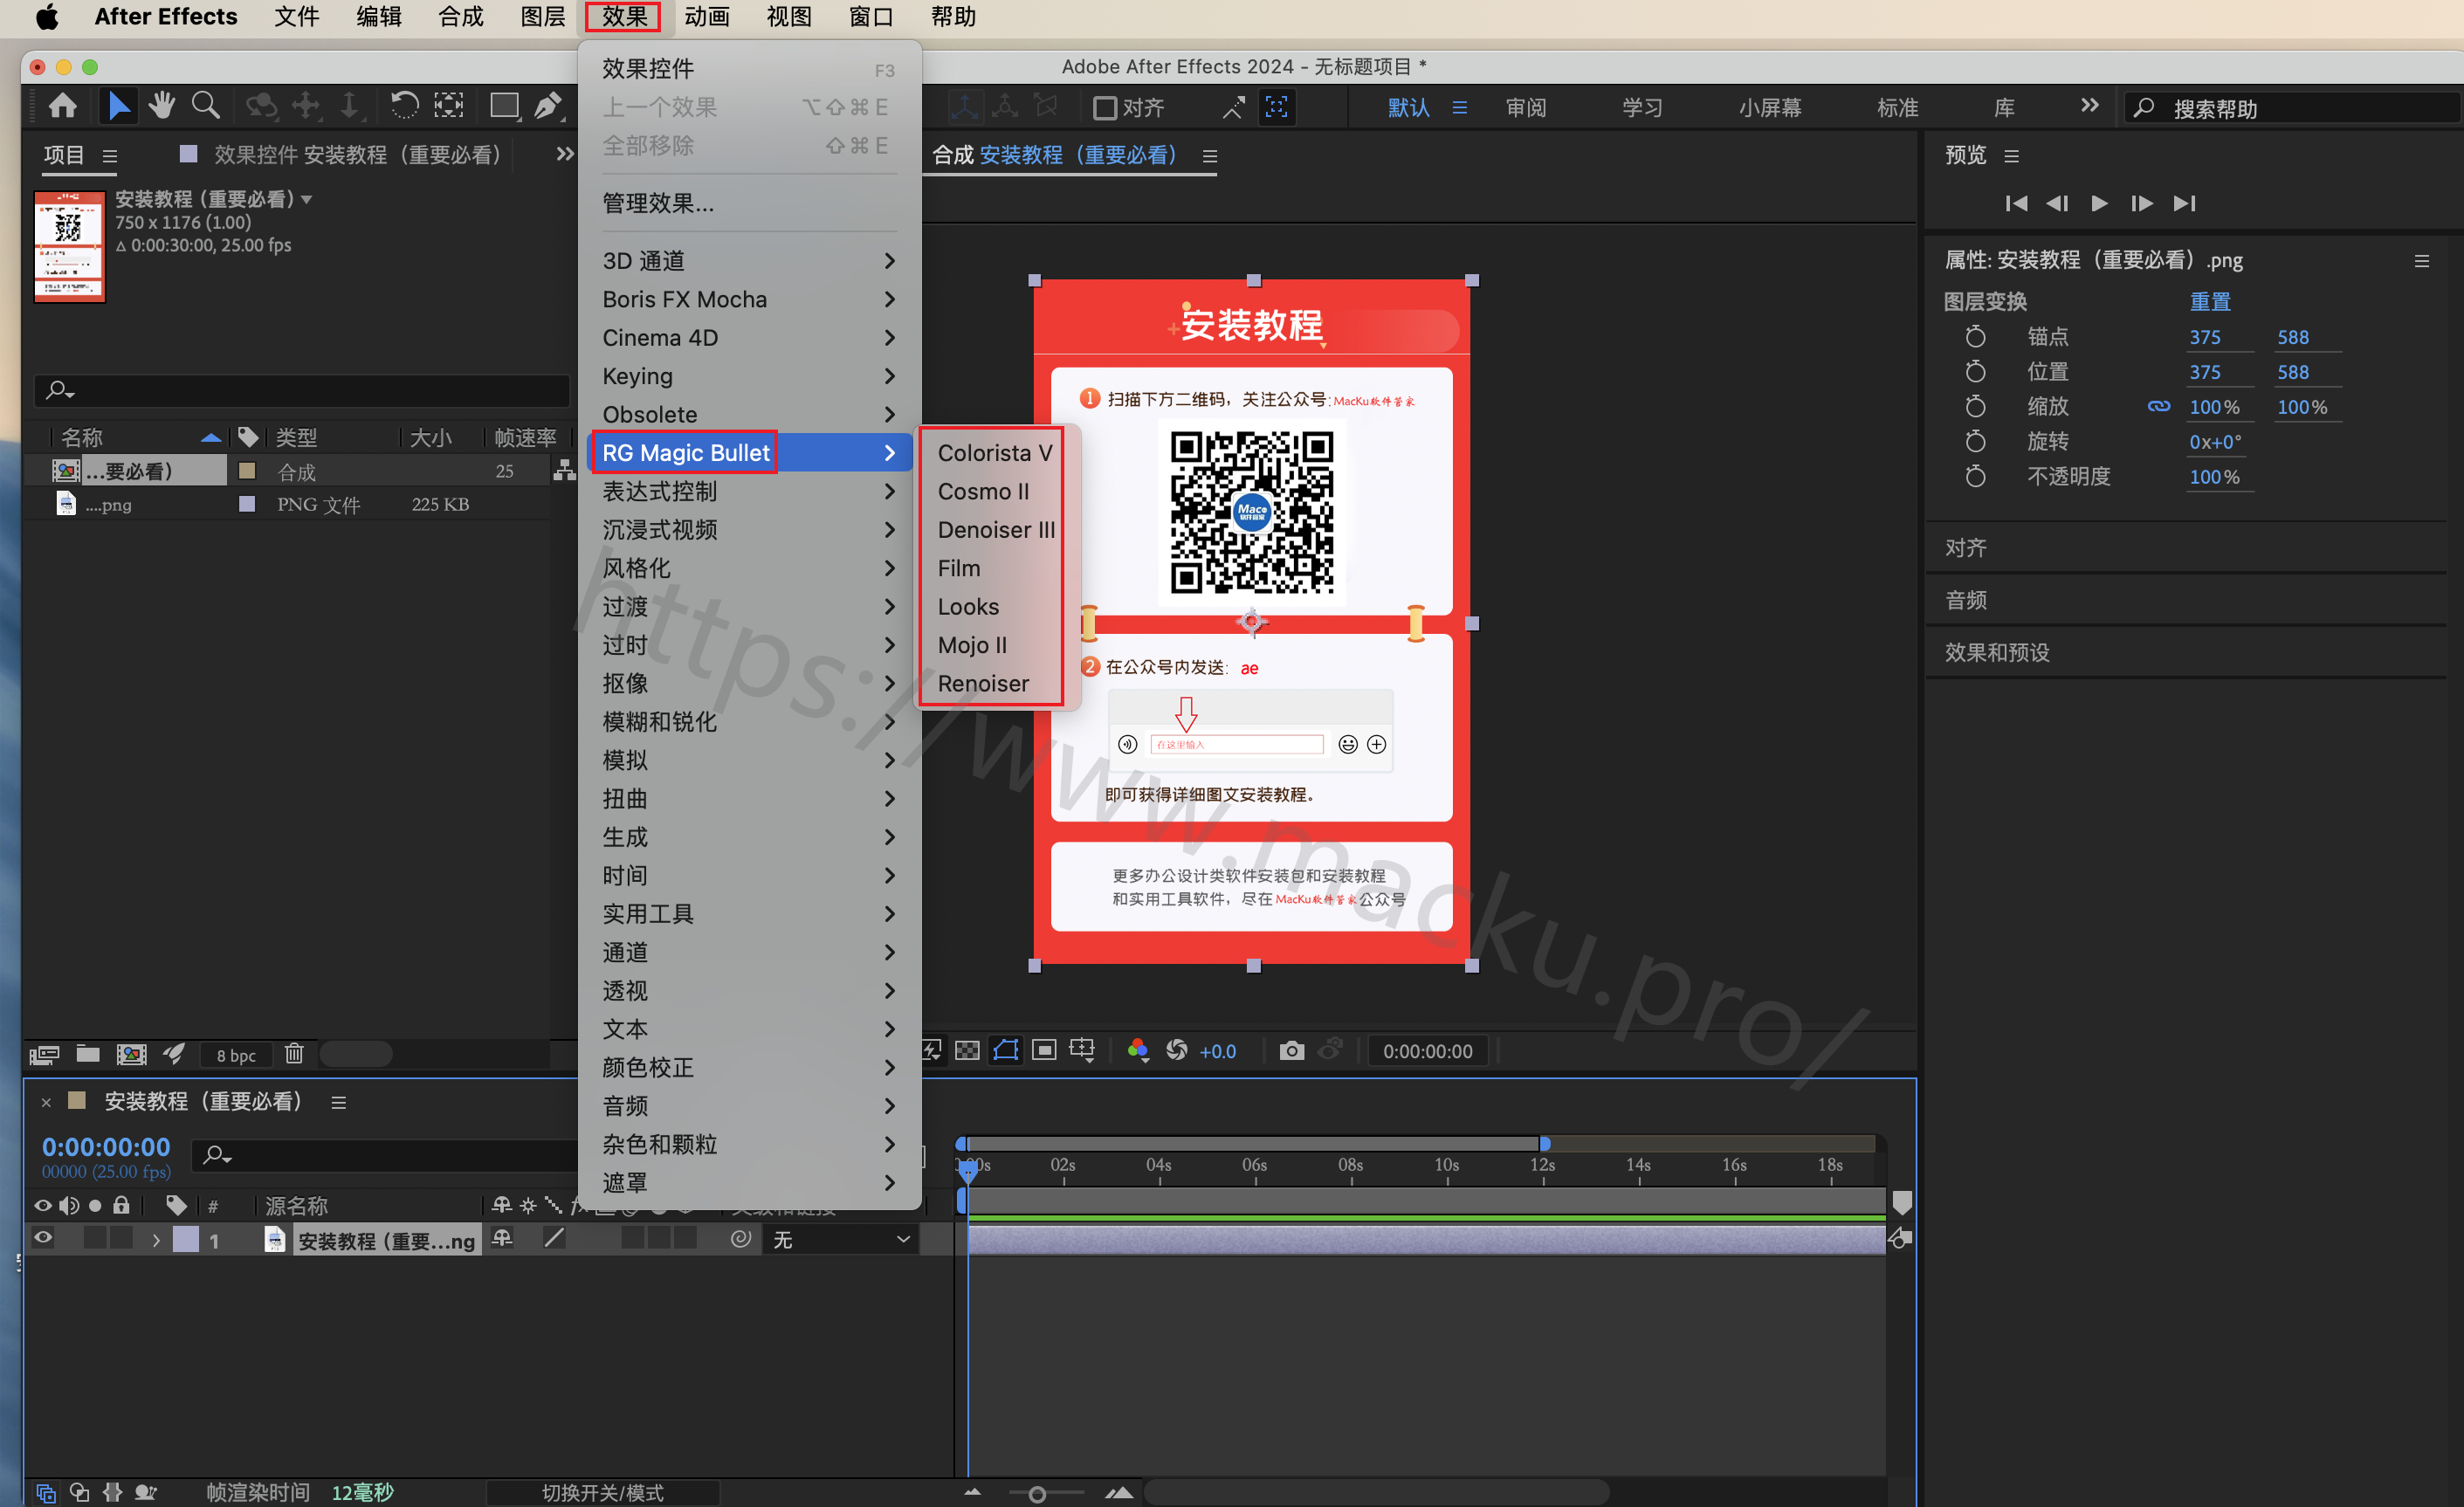Hide layer 1 with its eye toggle
Image resolution: width=2464 pixels, height=1507 pixels.
43,1238
